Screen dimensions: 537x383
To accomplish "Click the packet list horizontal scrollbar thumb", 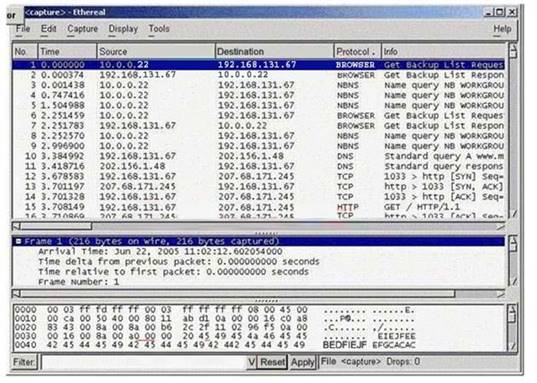I will [x=56, y=226].
